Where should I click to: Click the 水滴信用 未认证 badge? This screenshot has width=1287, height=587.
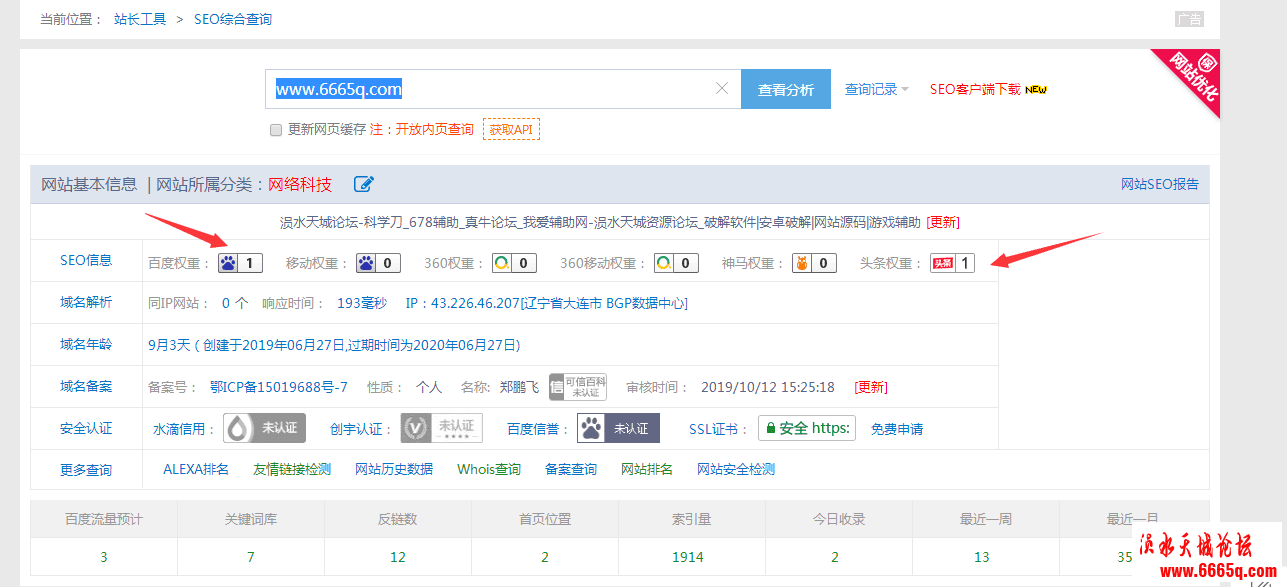[x=264, y=428]
